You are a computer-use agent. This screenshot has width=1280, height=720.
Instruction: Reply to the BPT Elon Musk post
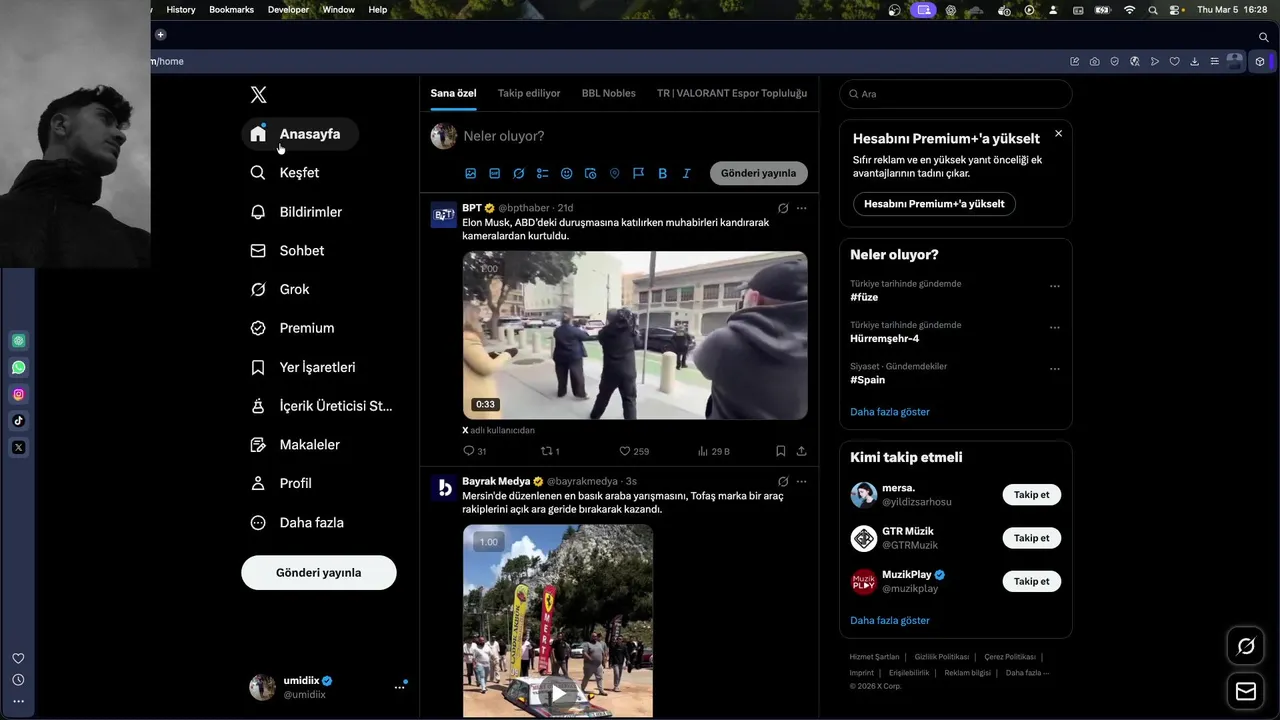pos(474,451)
